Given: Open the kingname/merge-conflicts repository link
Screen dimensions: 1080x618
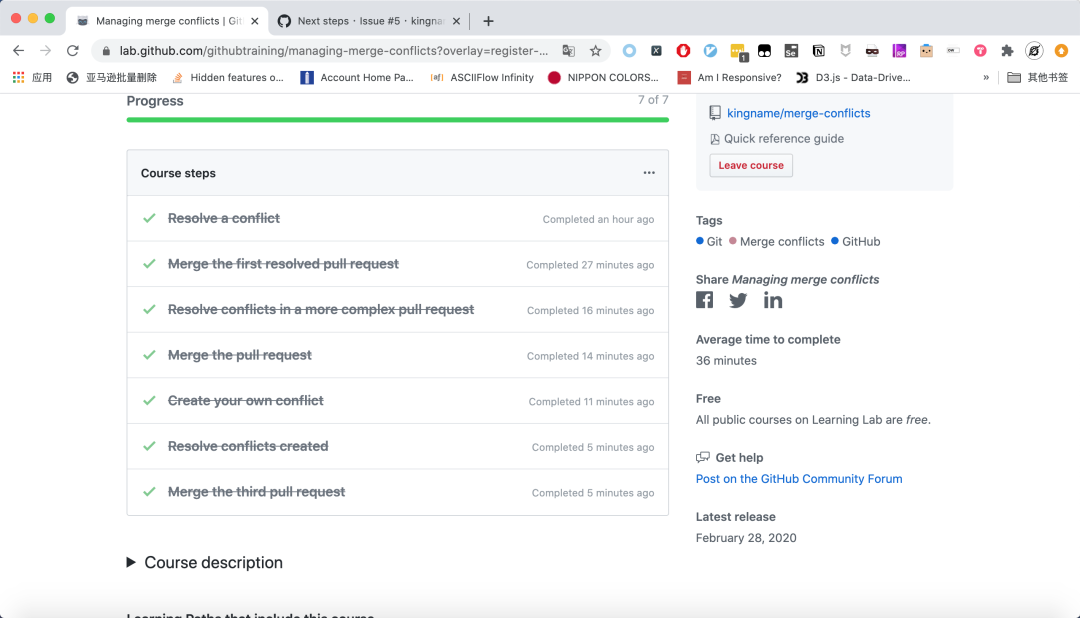Looking at the screenshot, I should 798,113.
